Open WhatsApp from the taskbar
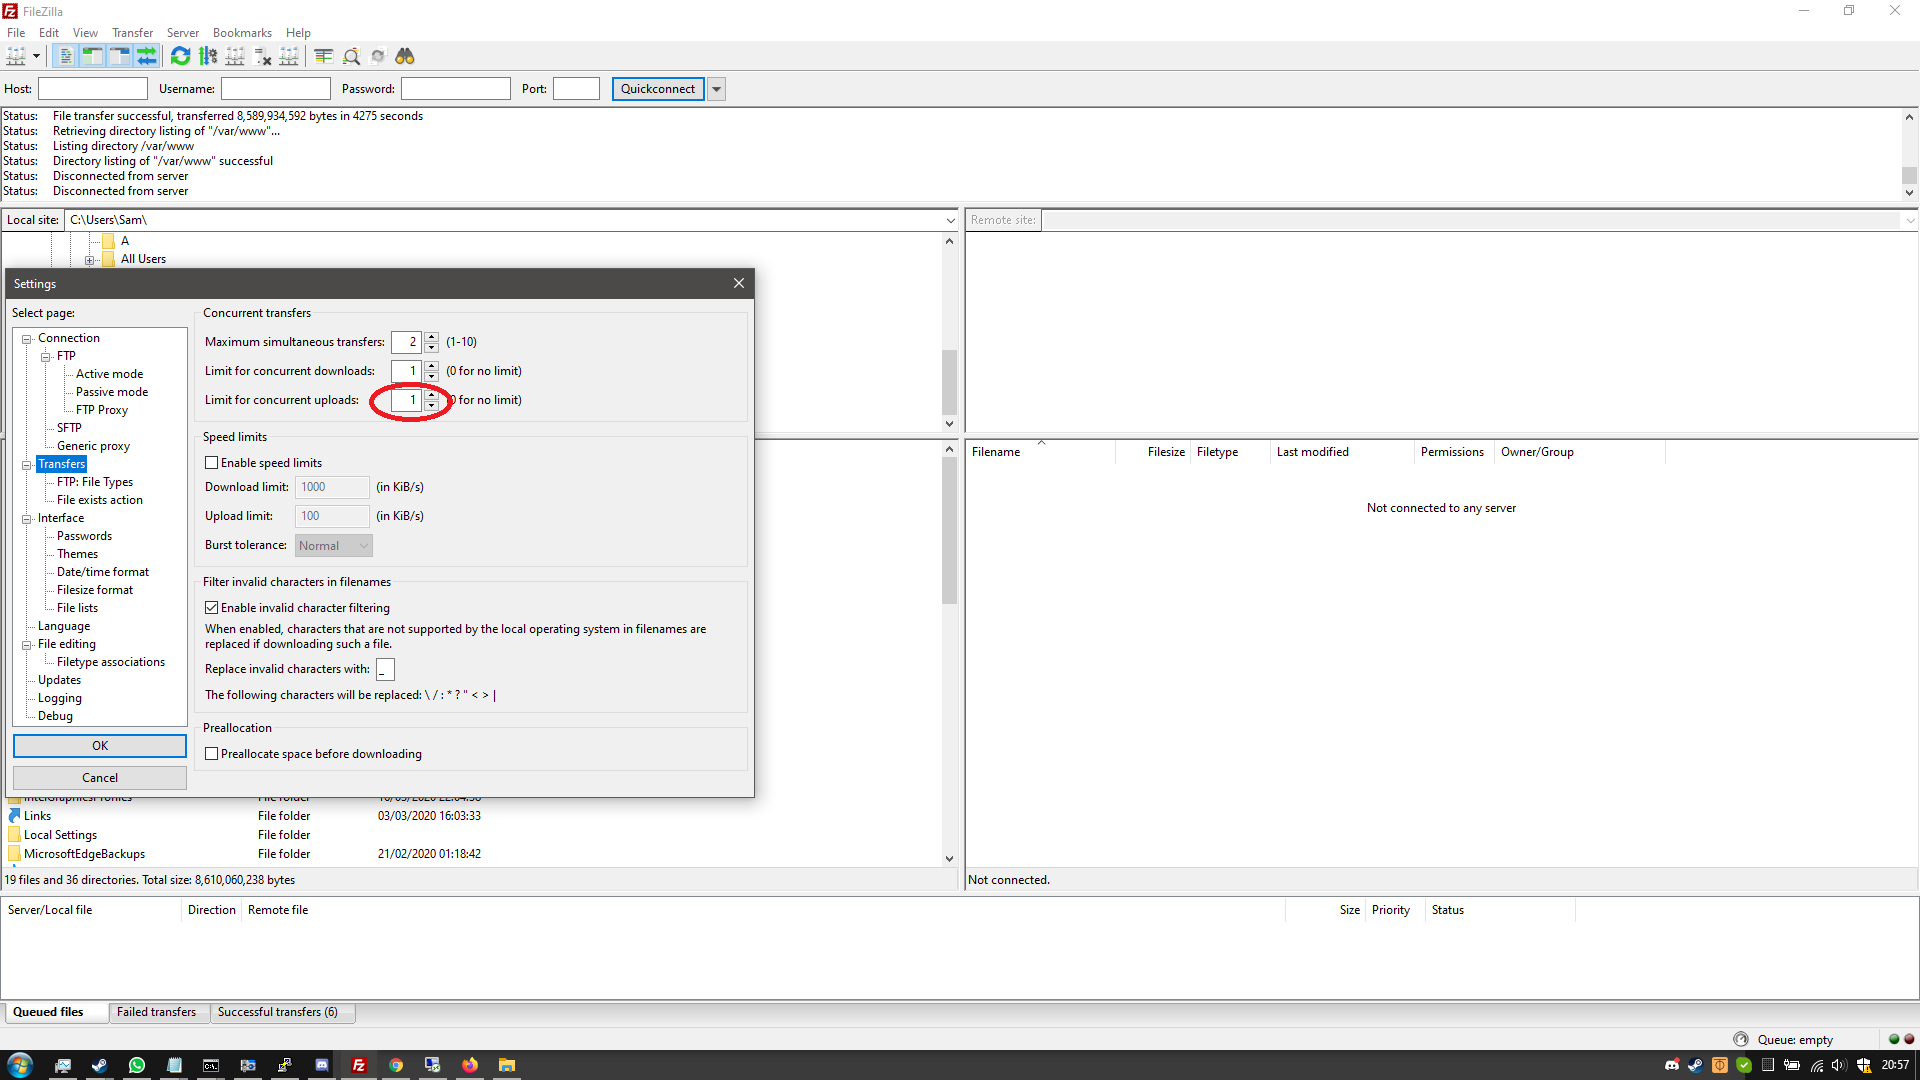Viewport: 1920px width, 1080px height. (137, 1065)
